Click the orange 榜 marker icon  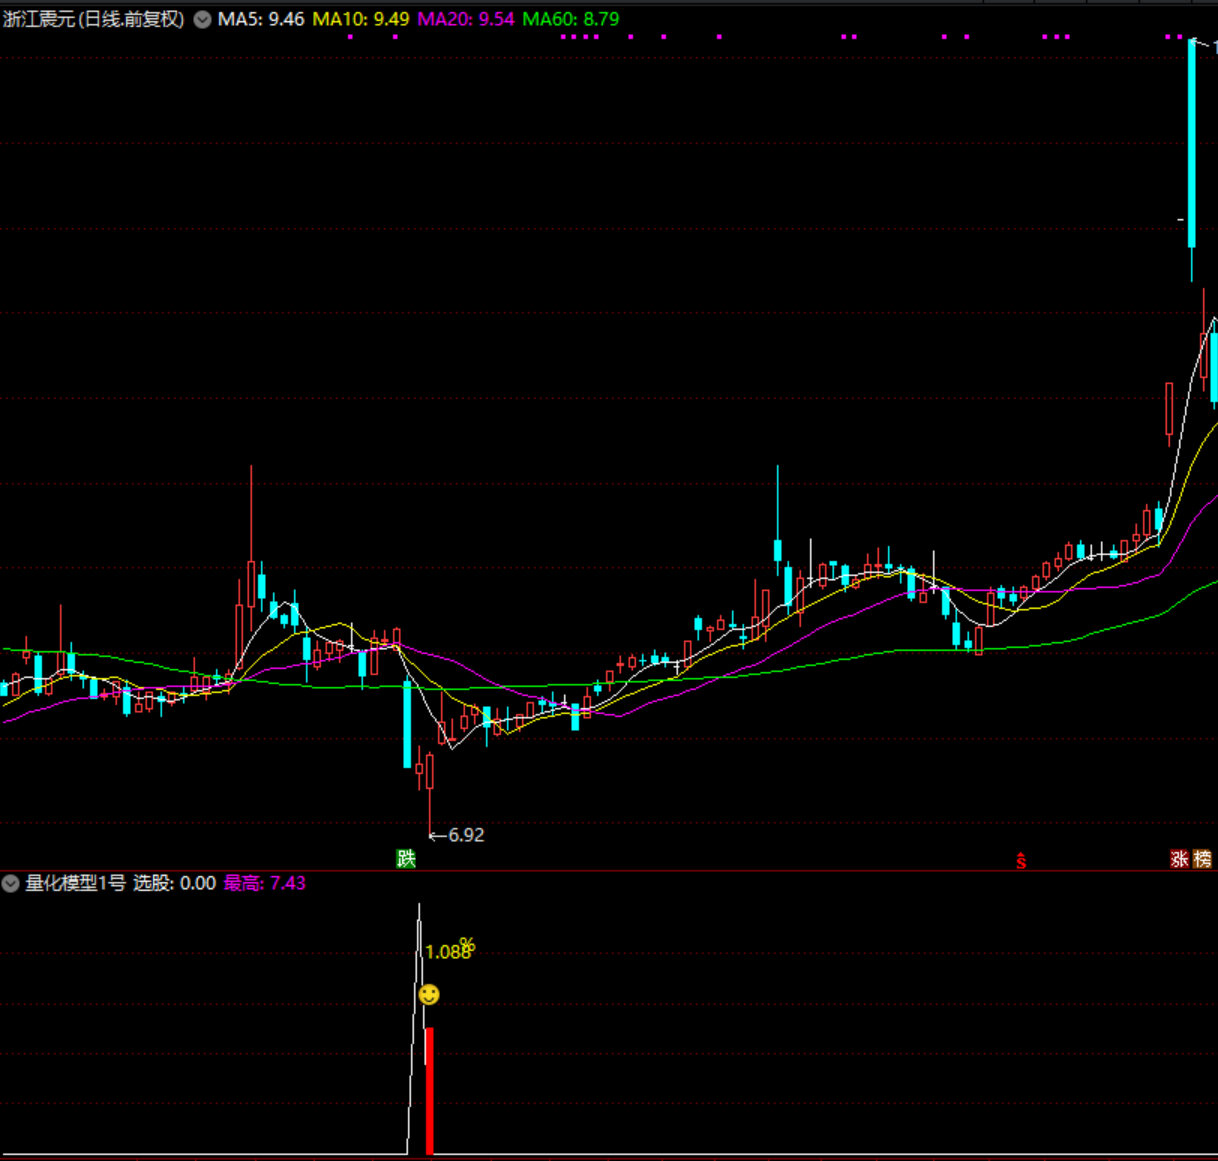click(1202, 859)
